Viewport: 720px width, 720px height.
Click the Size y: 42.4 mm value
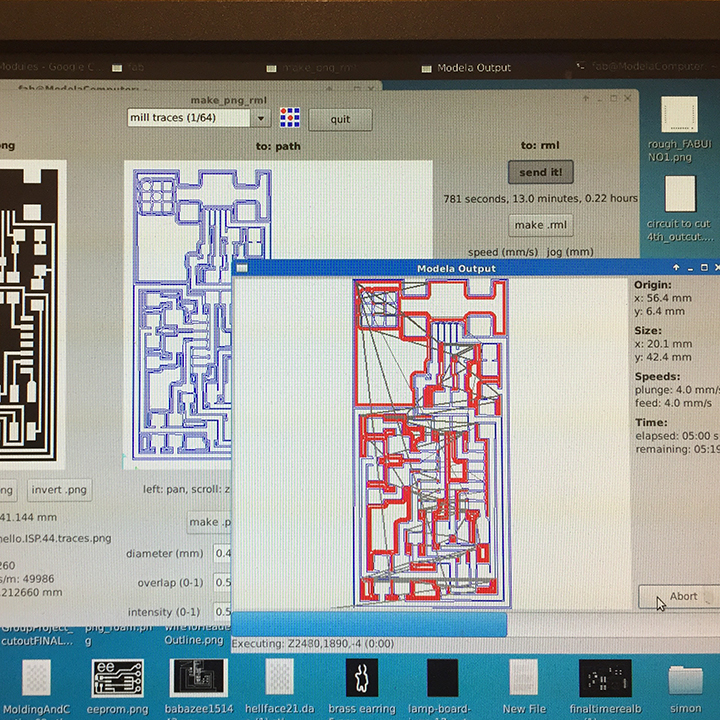pyautogui.click(x=663, y=357)
